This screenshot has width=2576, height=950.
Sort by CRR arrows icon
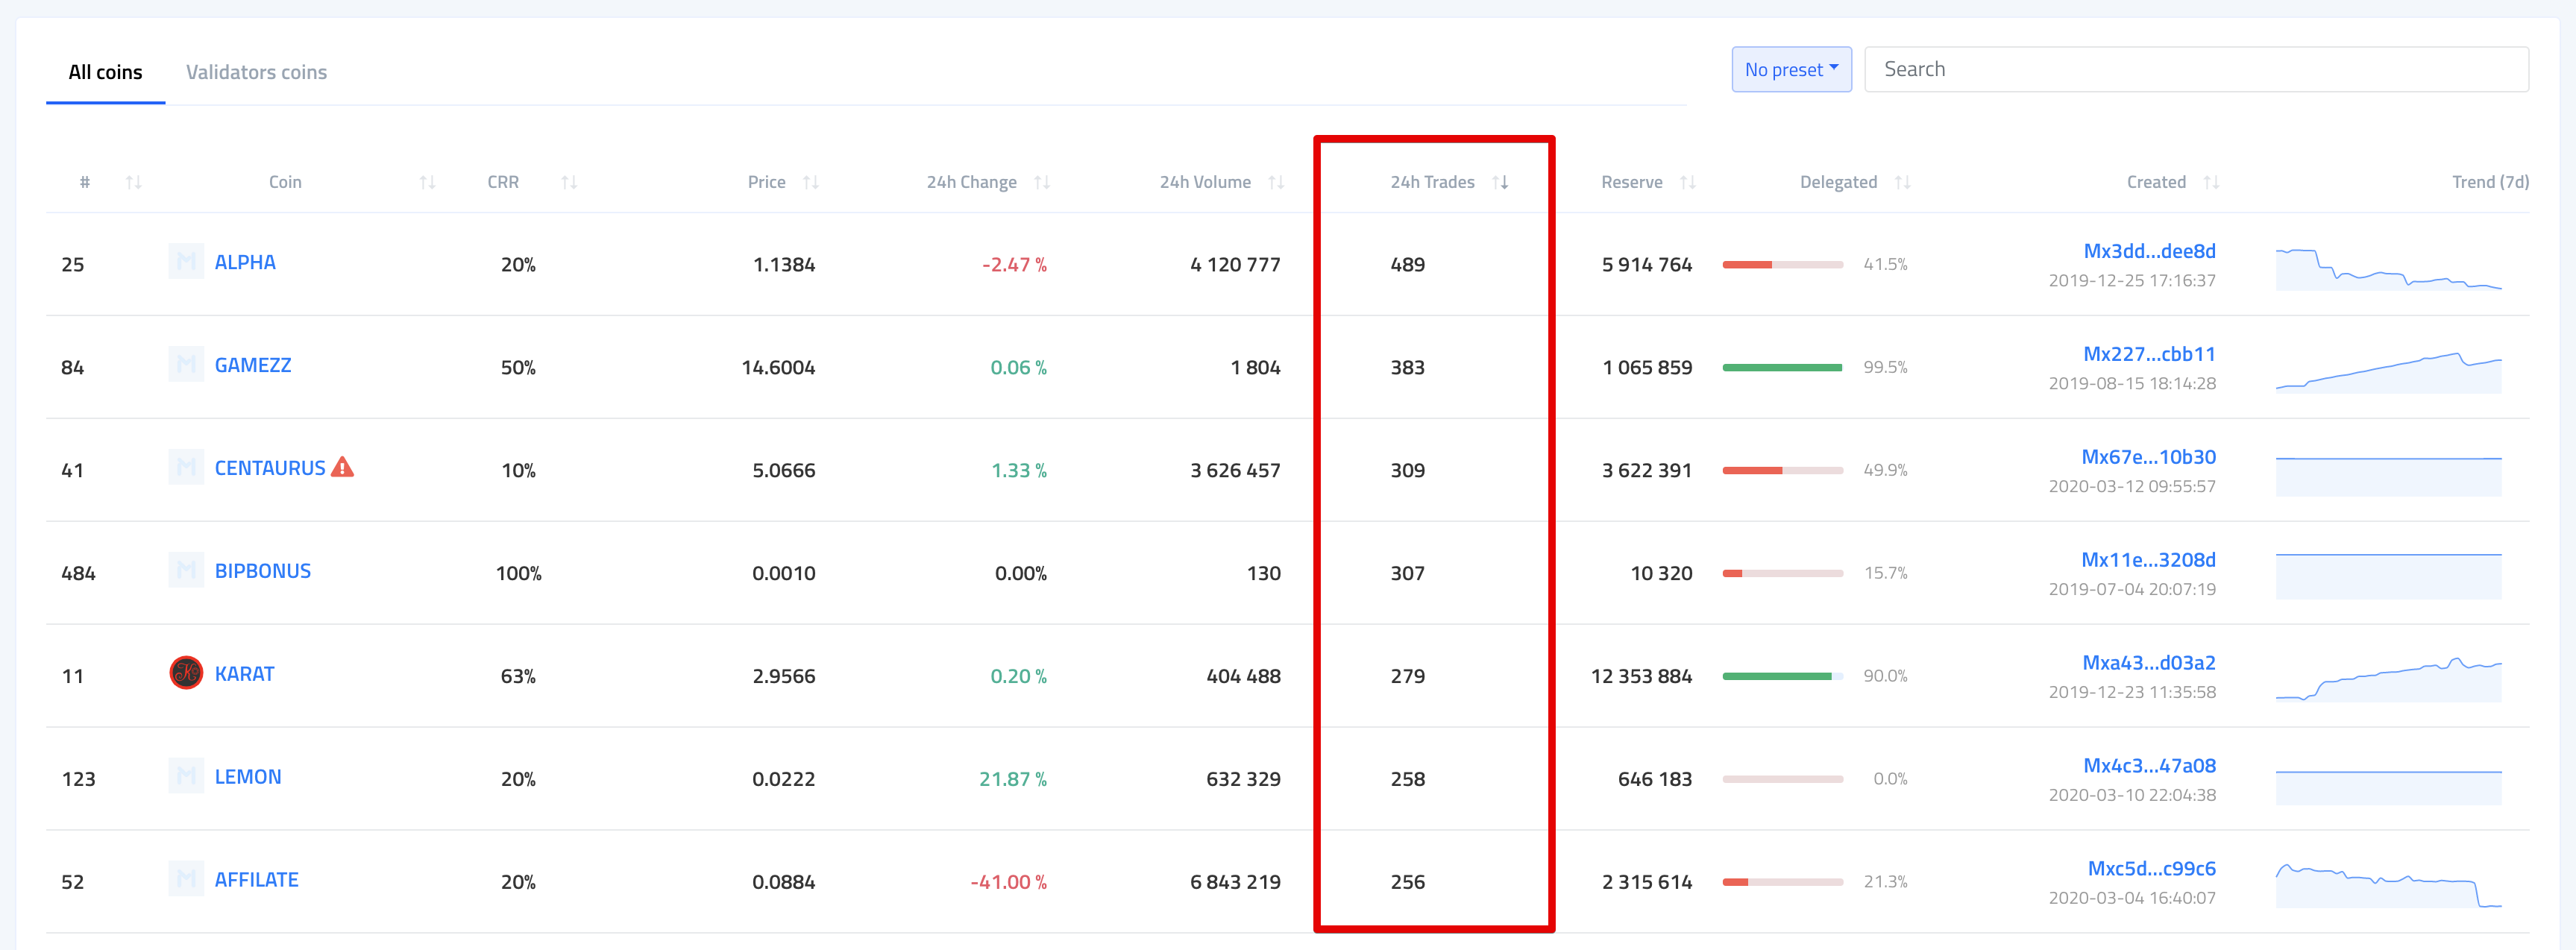(569, 182)
